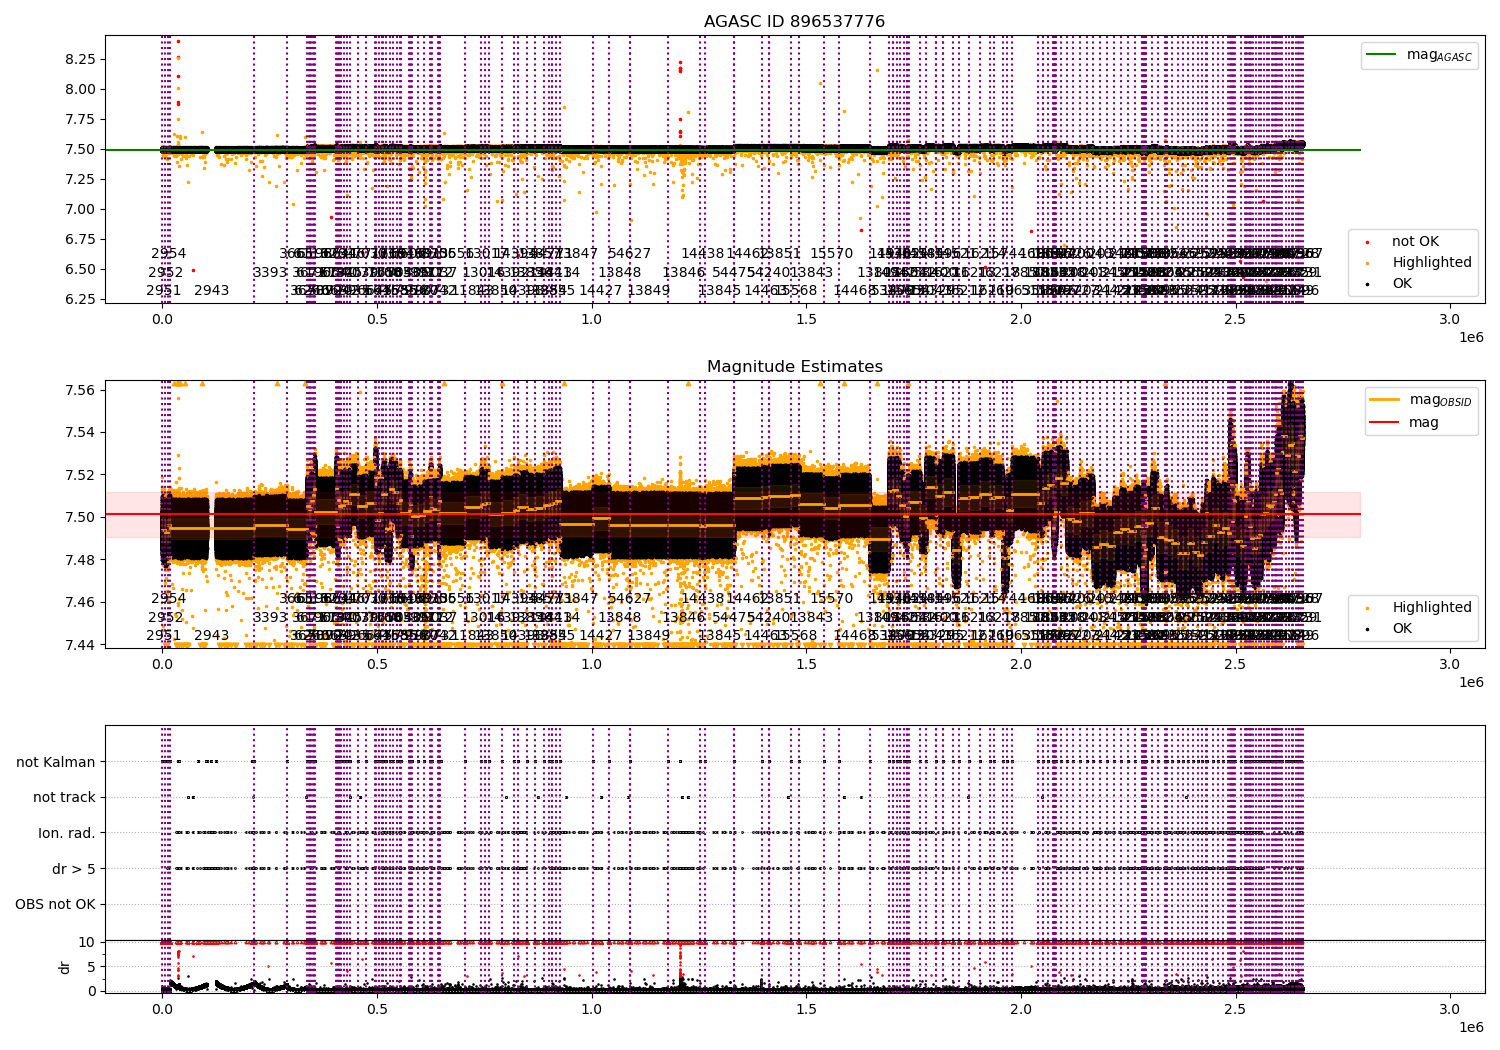Click the 'Magnitude Estimates' plot title

click(795, 367)
